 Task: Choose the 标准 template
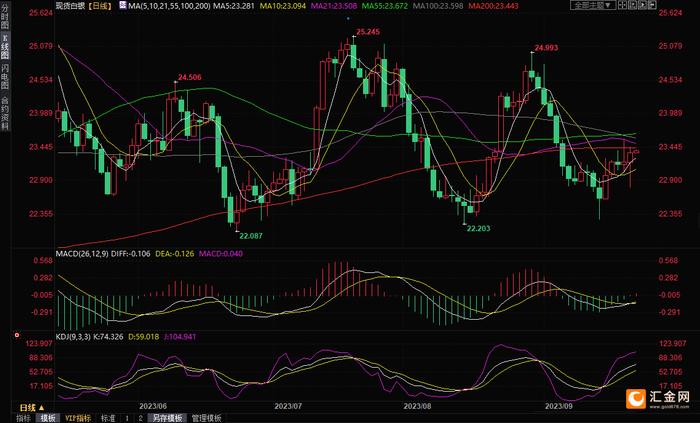pos(108,418)
